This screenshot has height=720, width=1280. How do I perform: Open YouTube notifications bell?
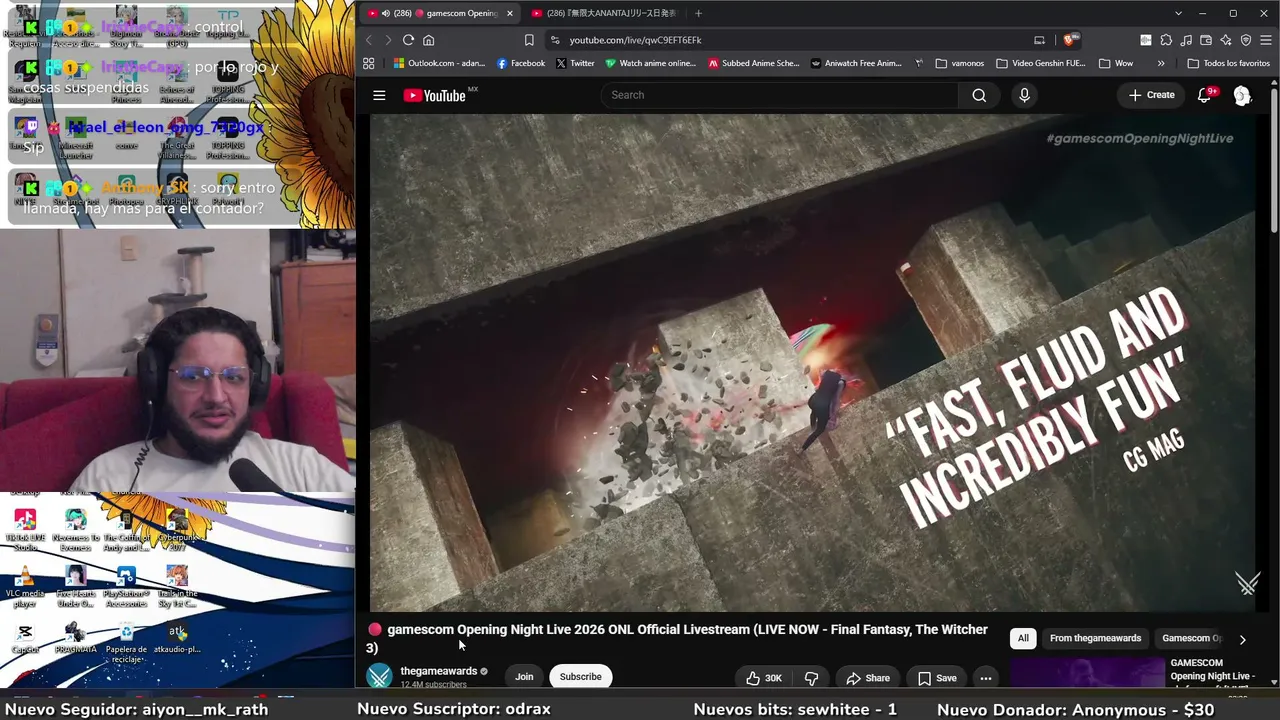[x=1205, y=95]
